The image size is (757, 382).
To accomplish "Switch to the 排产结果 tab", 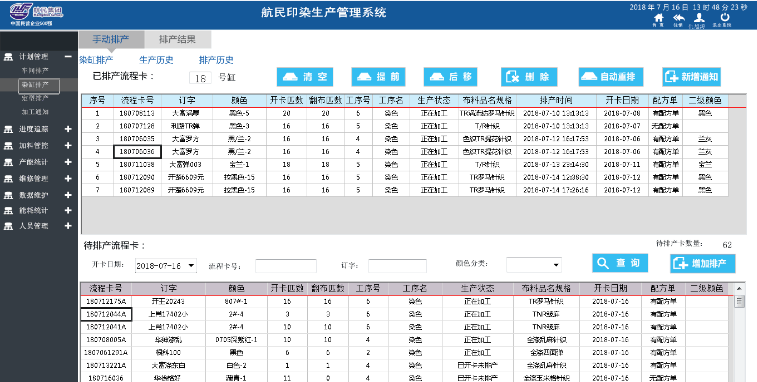I will tap(177, 40).
